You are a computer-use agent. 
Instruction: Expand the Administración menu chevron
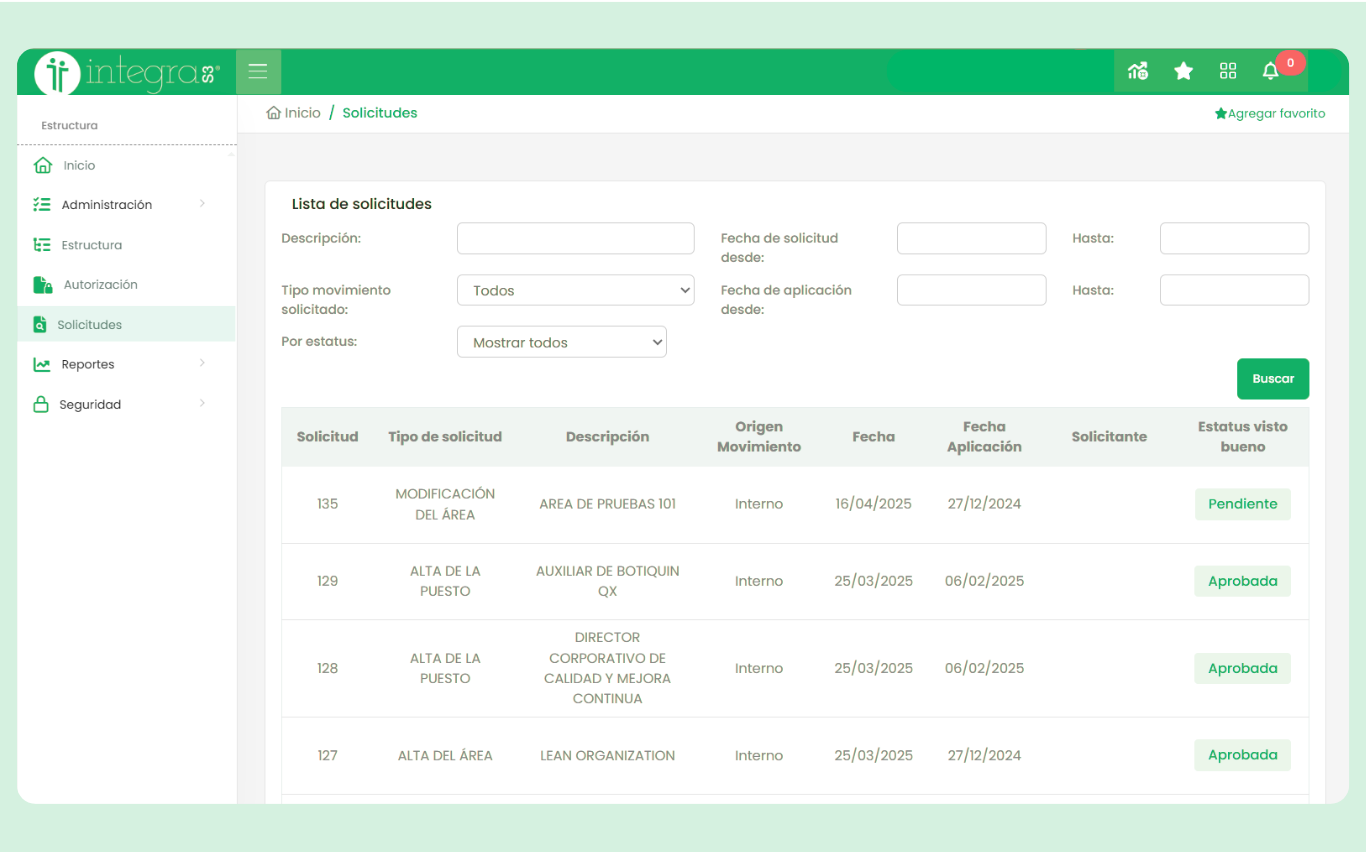[202, 204]
